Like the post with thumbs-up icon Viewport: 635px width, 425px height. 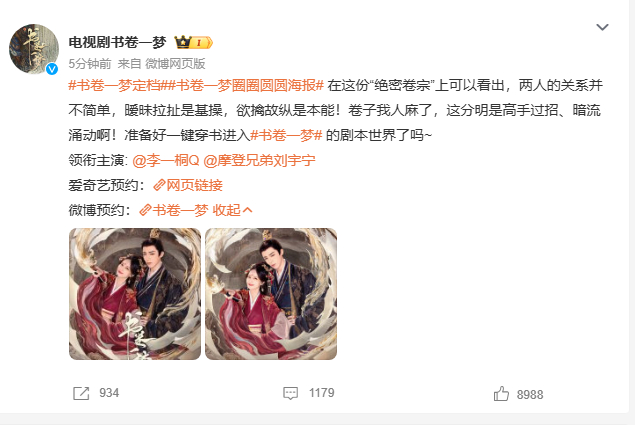(x=501, y=394)
